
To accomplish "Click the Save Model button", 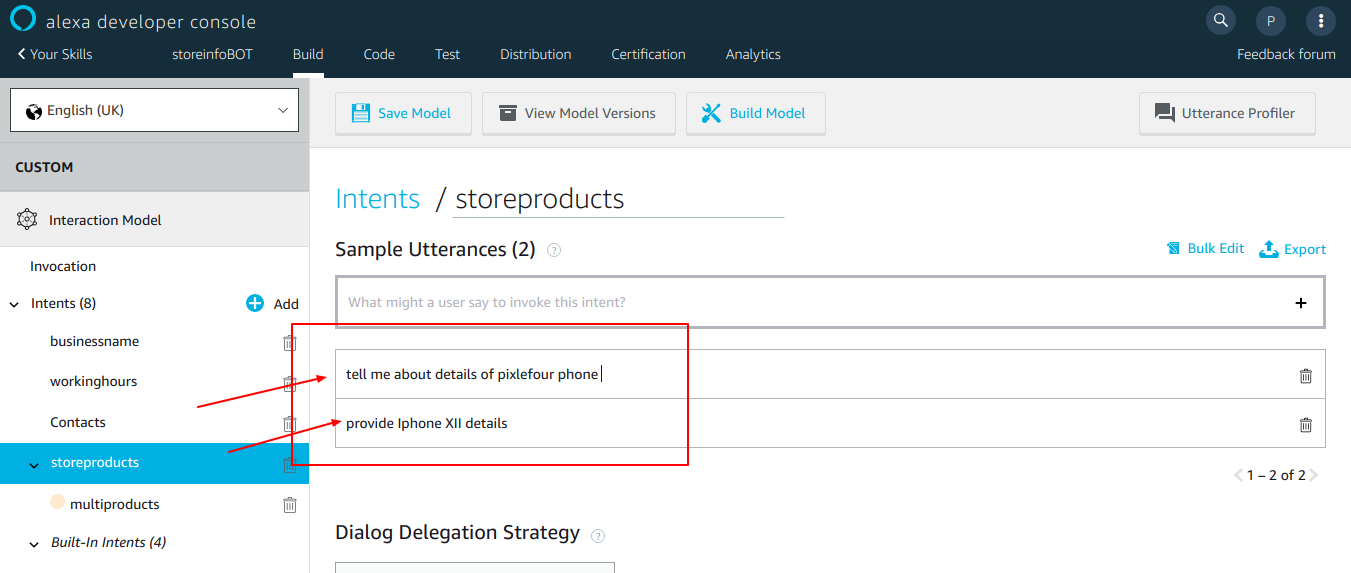I will (x=402, y=113).
